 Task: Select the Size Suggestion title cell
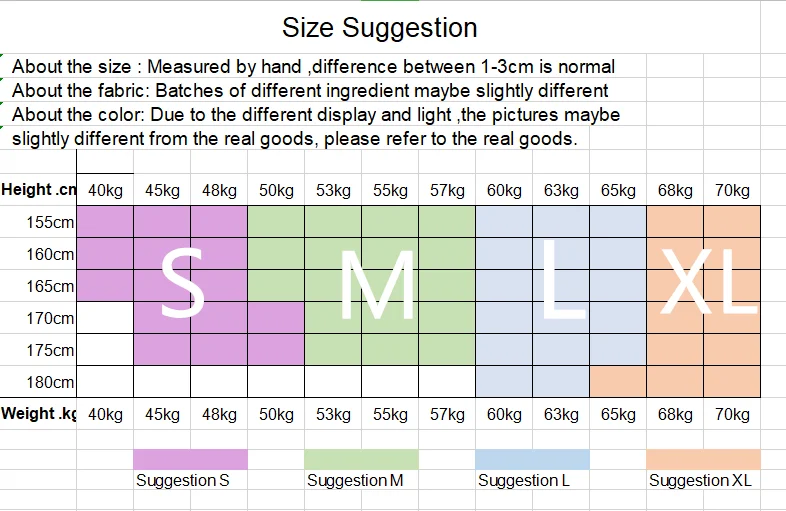(x=379, y=27)
